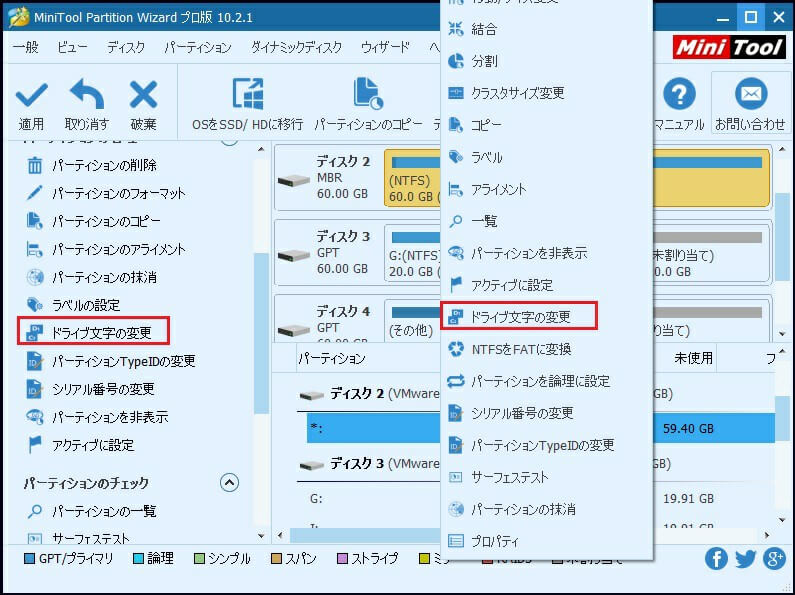The image size is (795, 595).
Task: Select Copy Partition (パーティションのコピー) in sidebar
Action: pos(93,221)
